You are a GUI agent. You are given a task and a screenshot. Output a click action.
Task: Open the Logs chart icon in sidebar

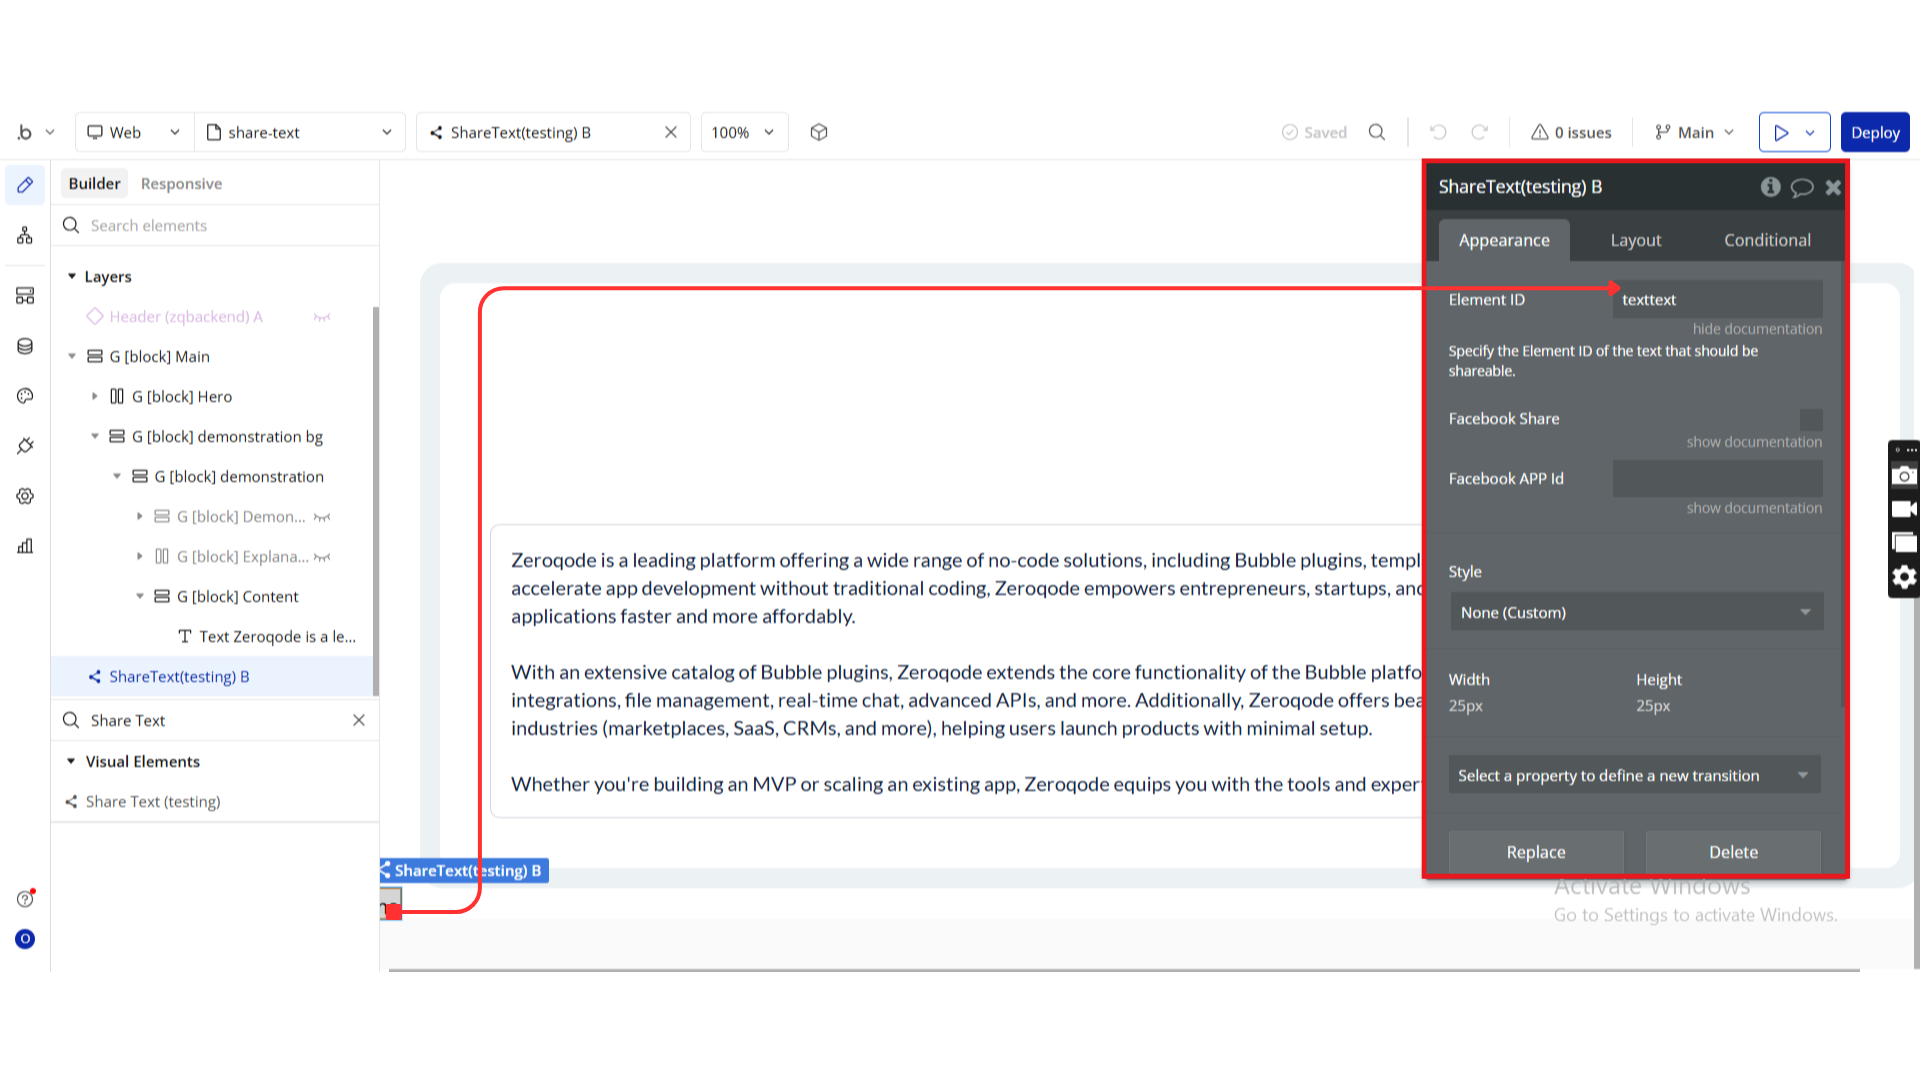coord(25,546)
